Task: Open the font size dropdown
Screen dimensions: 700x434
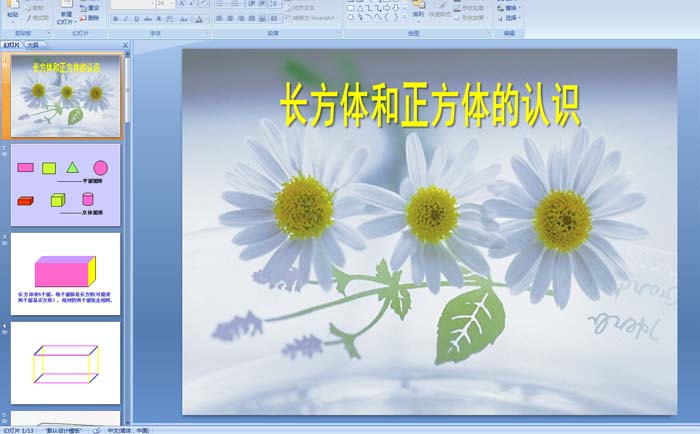Action: (x=172, y=4)
